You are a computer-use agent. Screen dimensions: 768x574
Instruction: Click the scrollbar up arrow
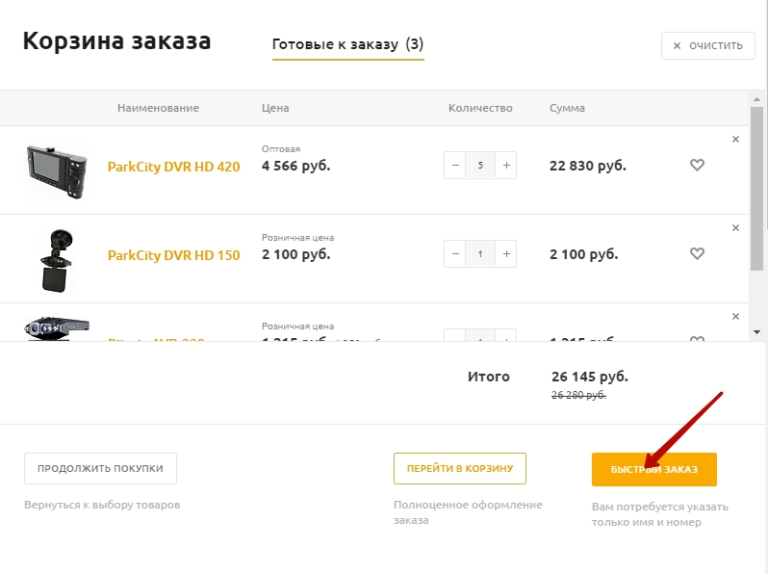point(757,99)
